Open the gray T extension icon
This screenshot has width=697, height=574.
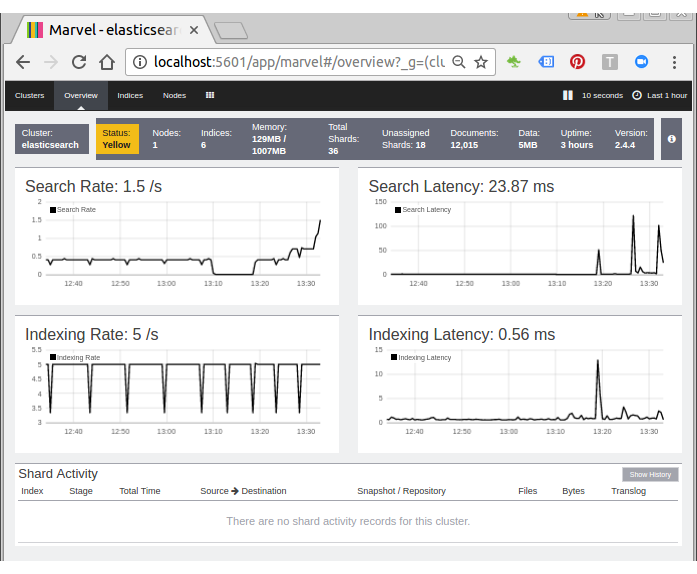point(609,62)
